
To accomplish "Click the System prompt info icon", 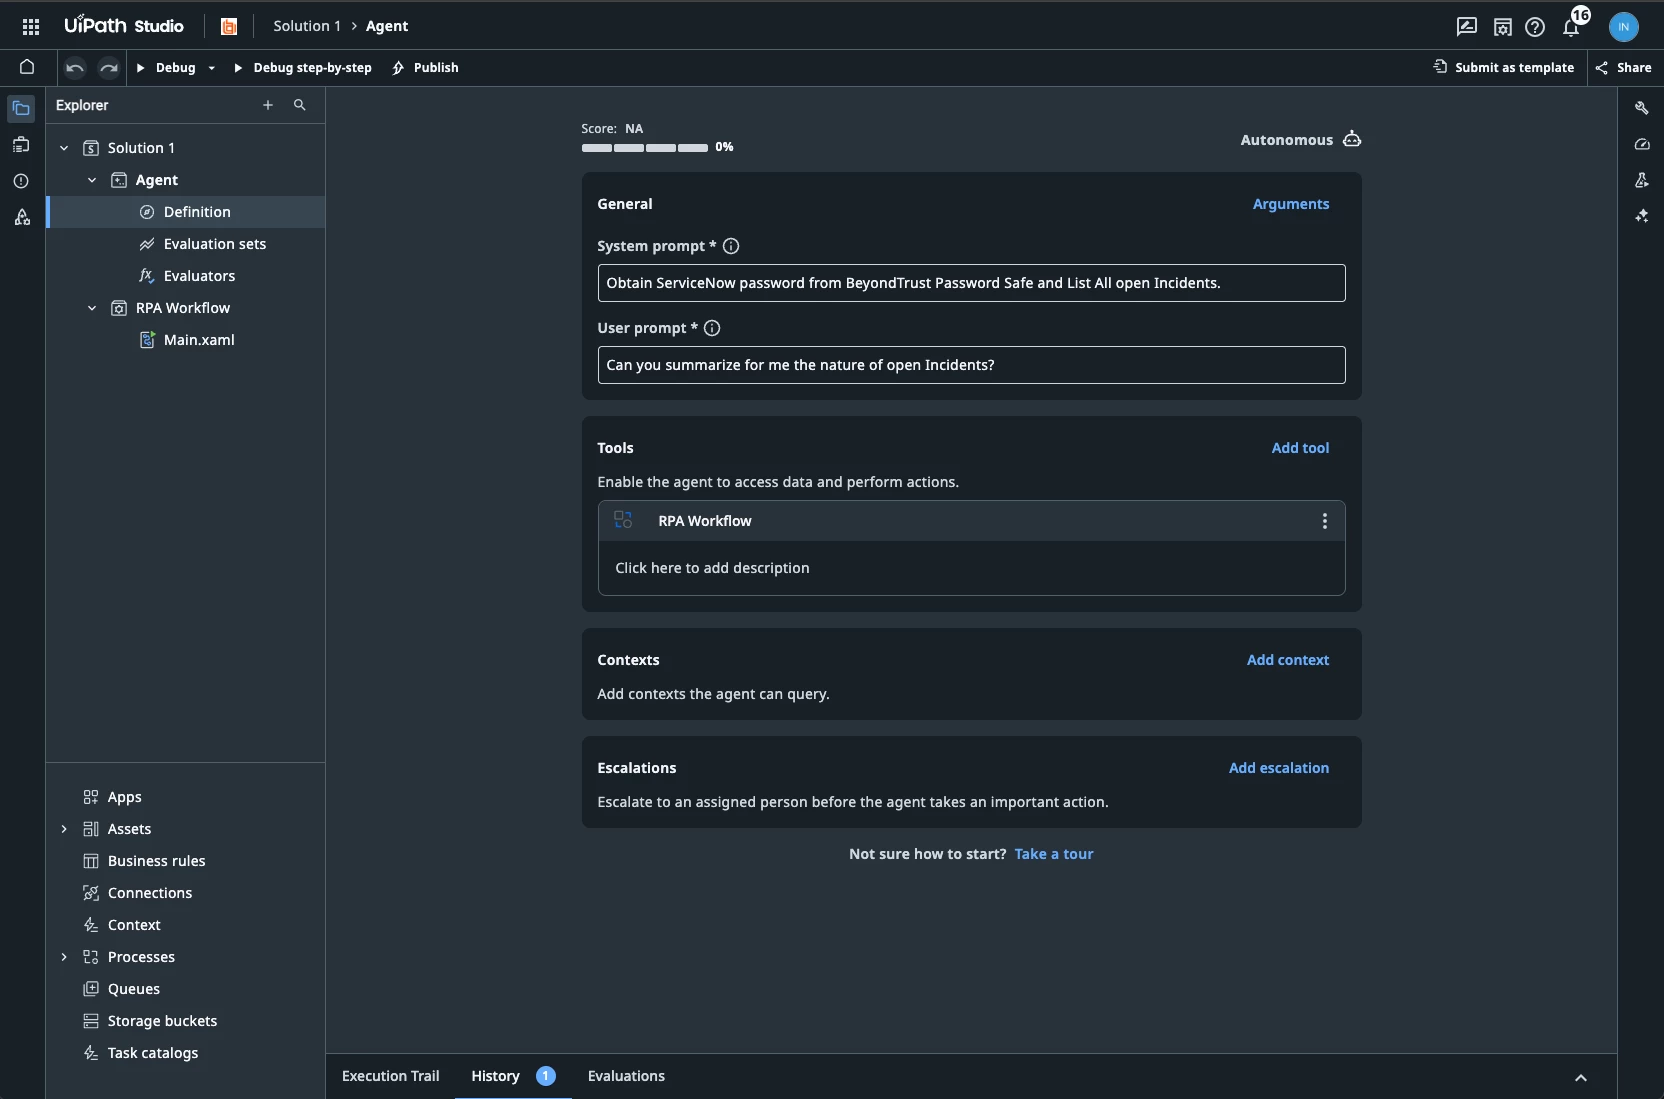I will 731,246.
